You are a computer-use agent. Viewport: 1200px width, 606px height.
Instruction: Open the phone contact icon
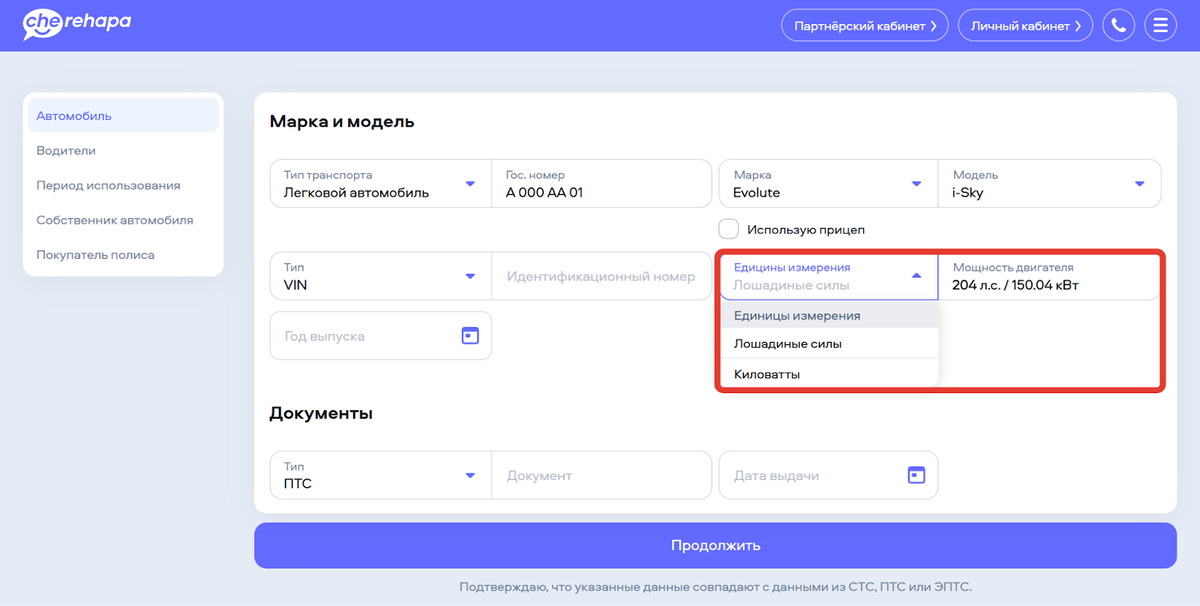coord(1119,26)
